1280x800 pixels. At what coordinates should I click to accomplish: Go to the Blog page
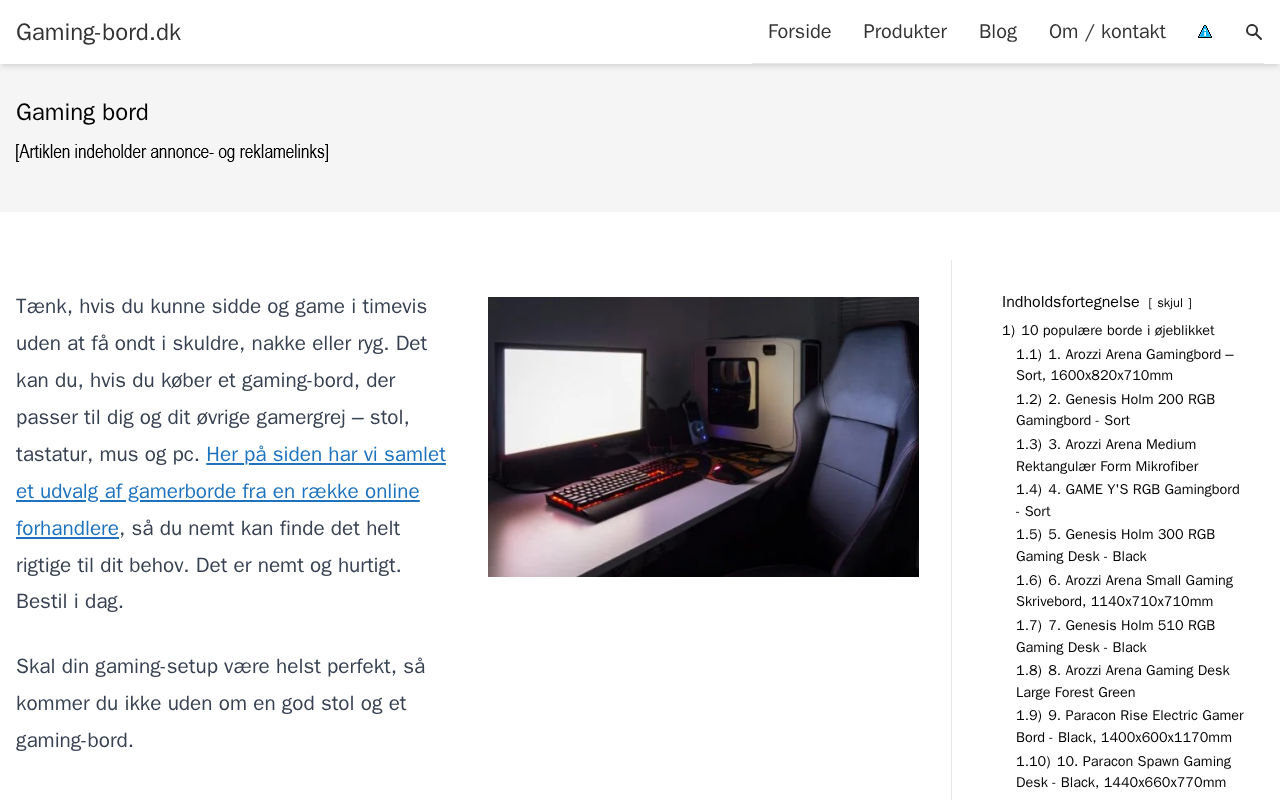point(998,32)
